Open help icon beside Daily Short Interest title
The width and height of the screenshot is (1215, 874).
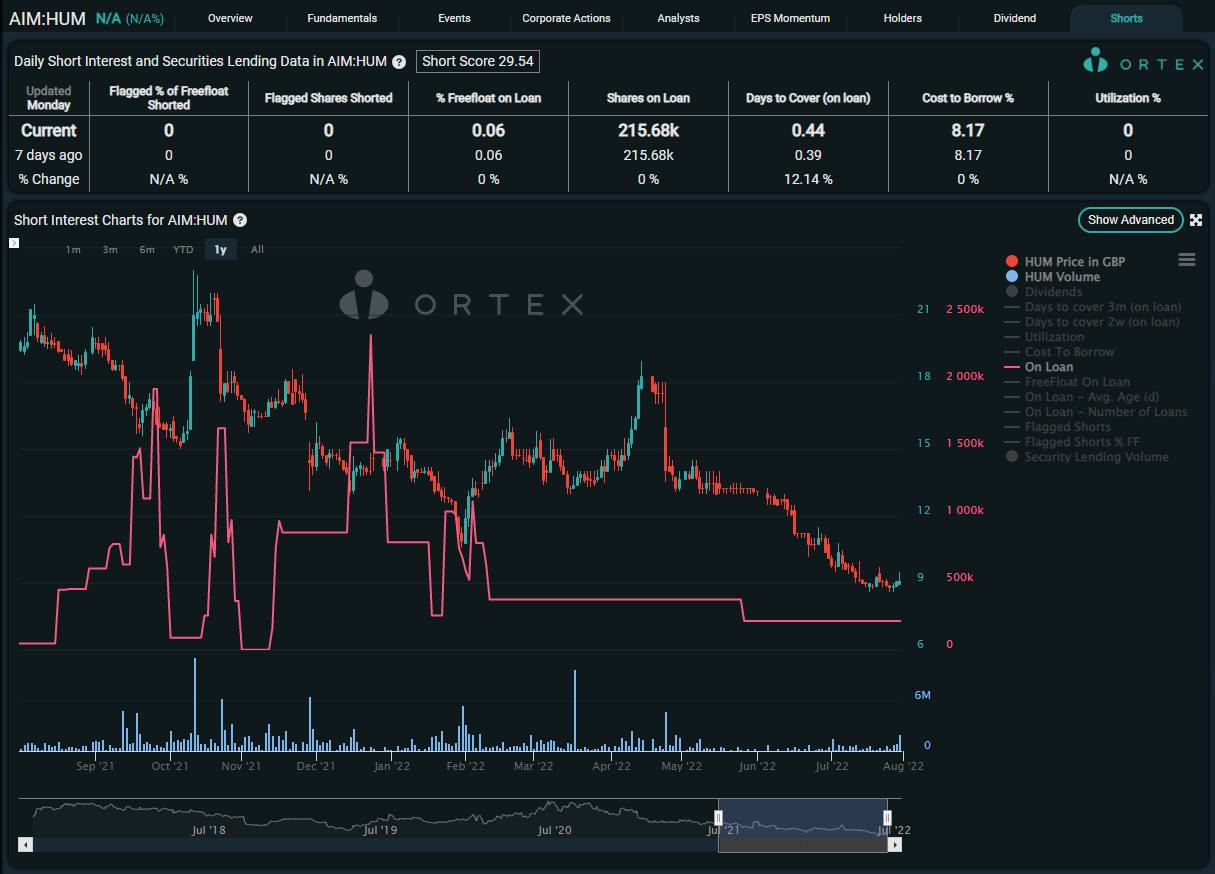(x=399, y=62)
